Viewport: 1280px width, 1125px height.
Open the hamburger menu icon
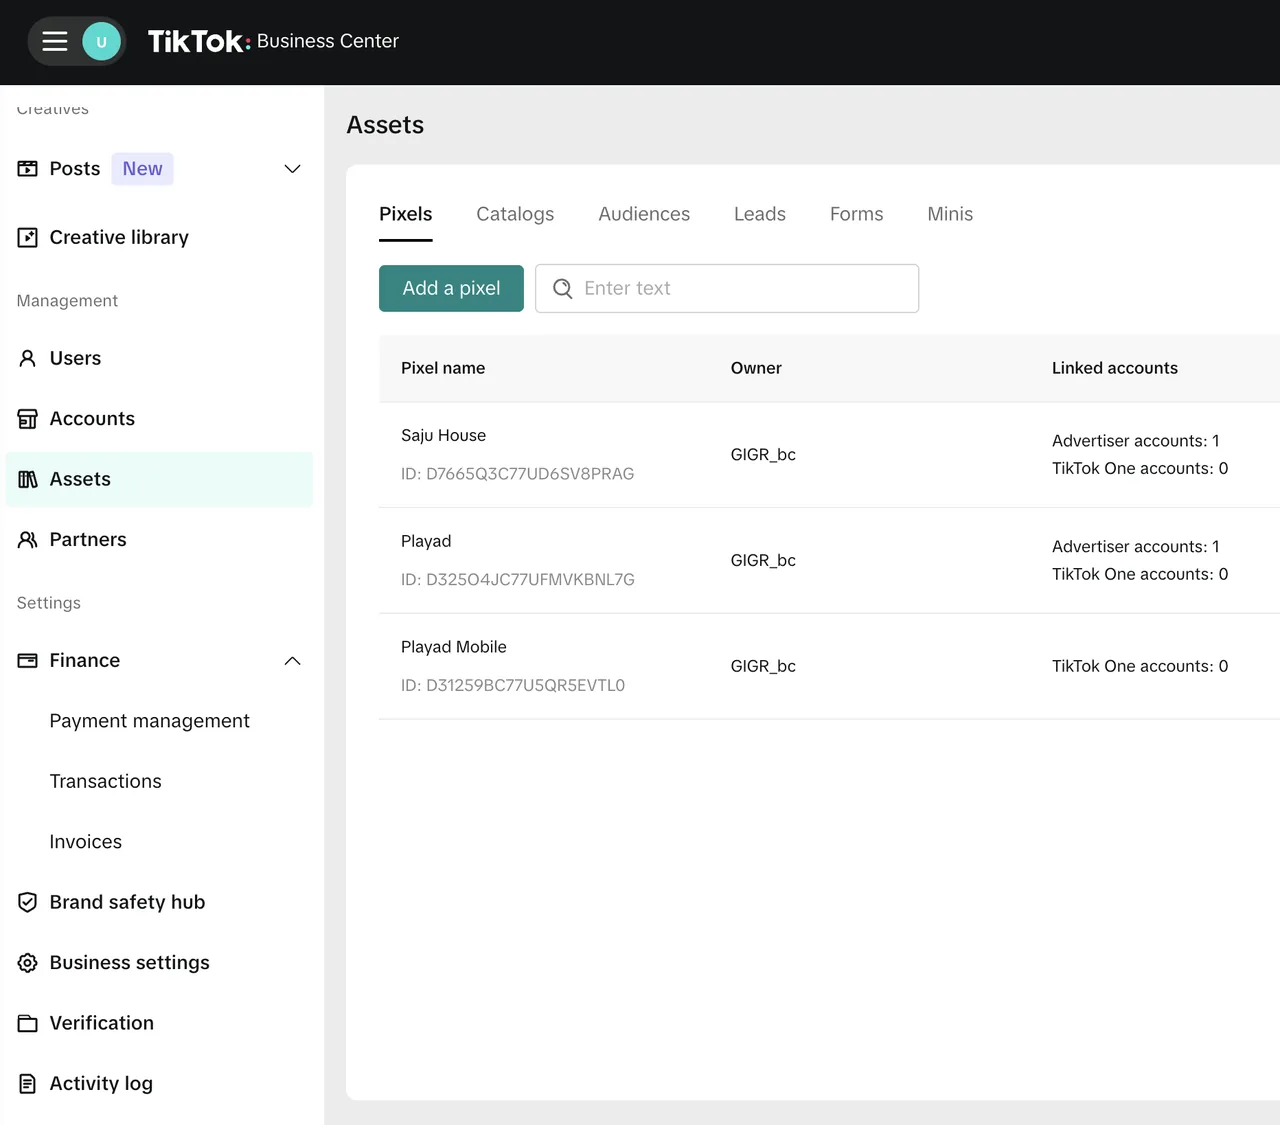55,41
